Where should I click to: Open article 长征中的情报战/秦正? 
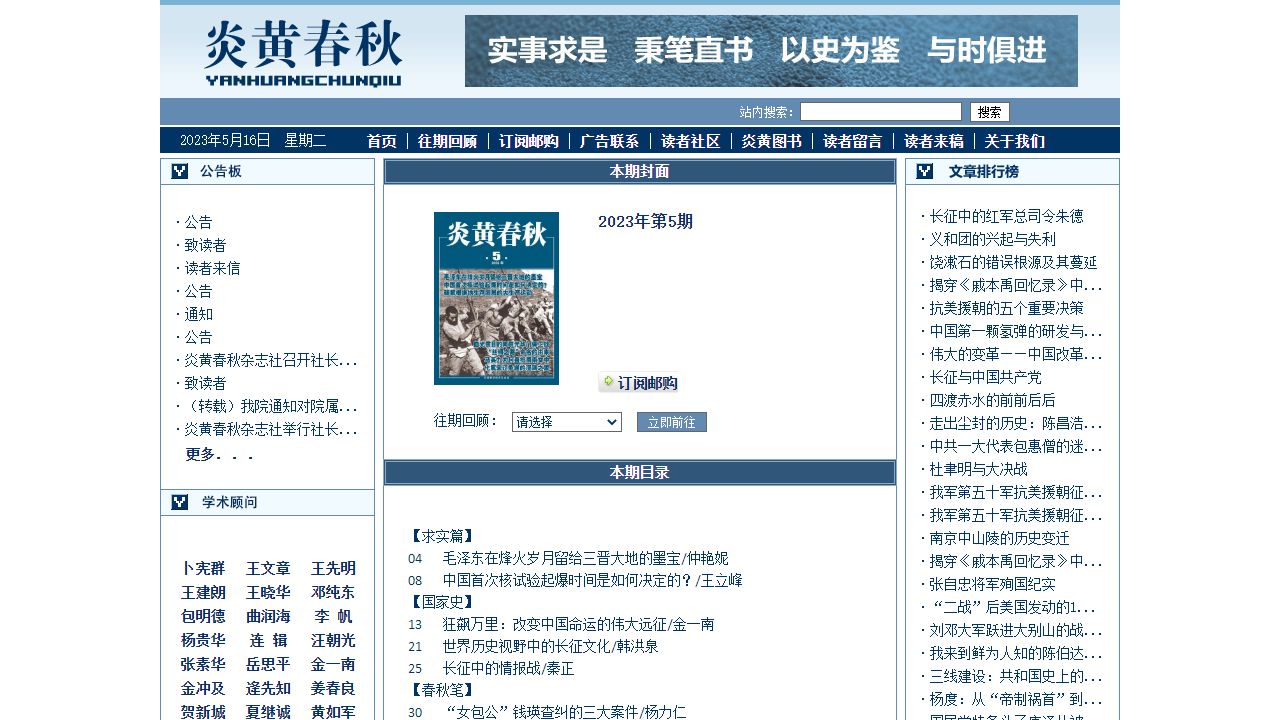pyautogui.click(x=508, y=668)
